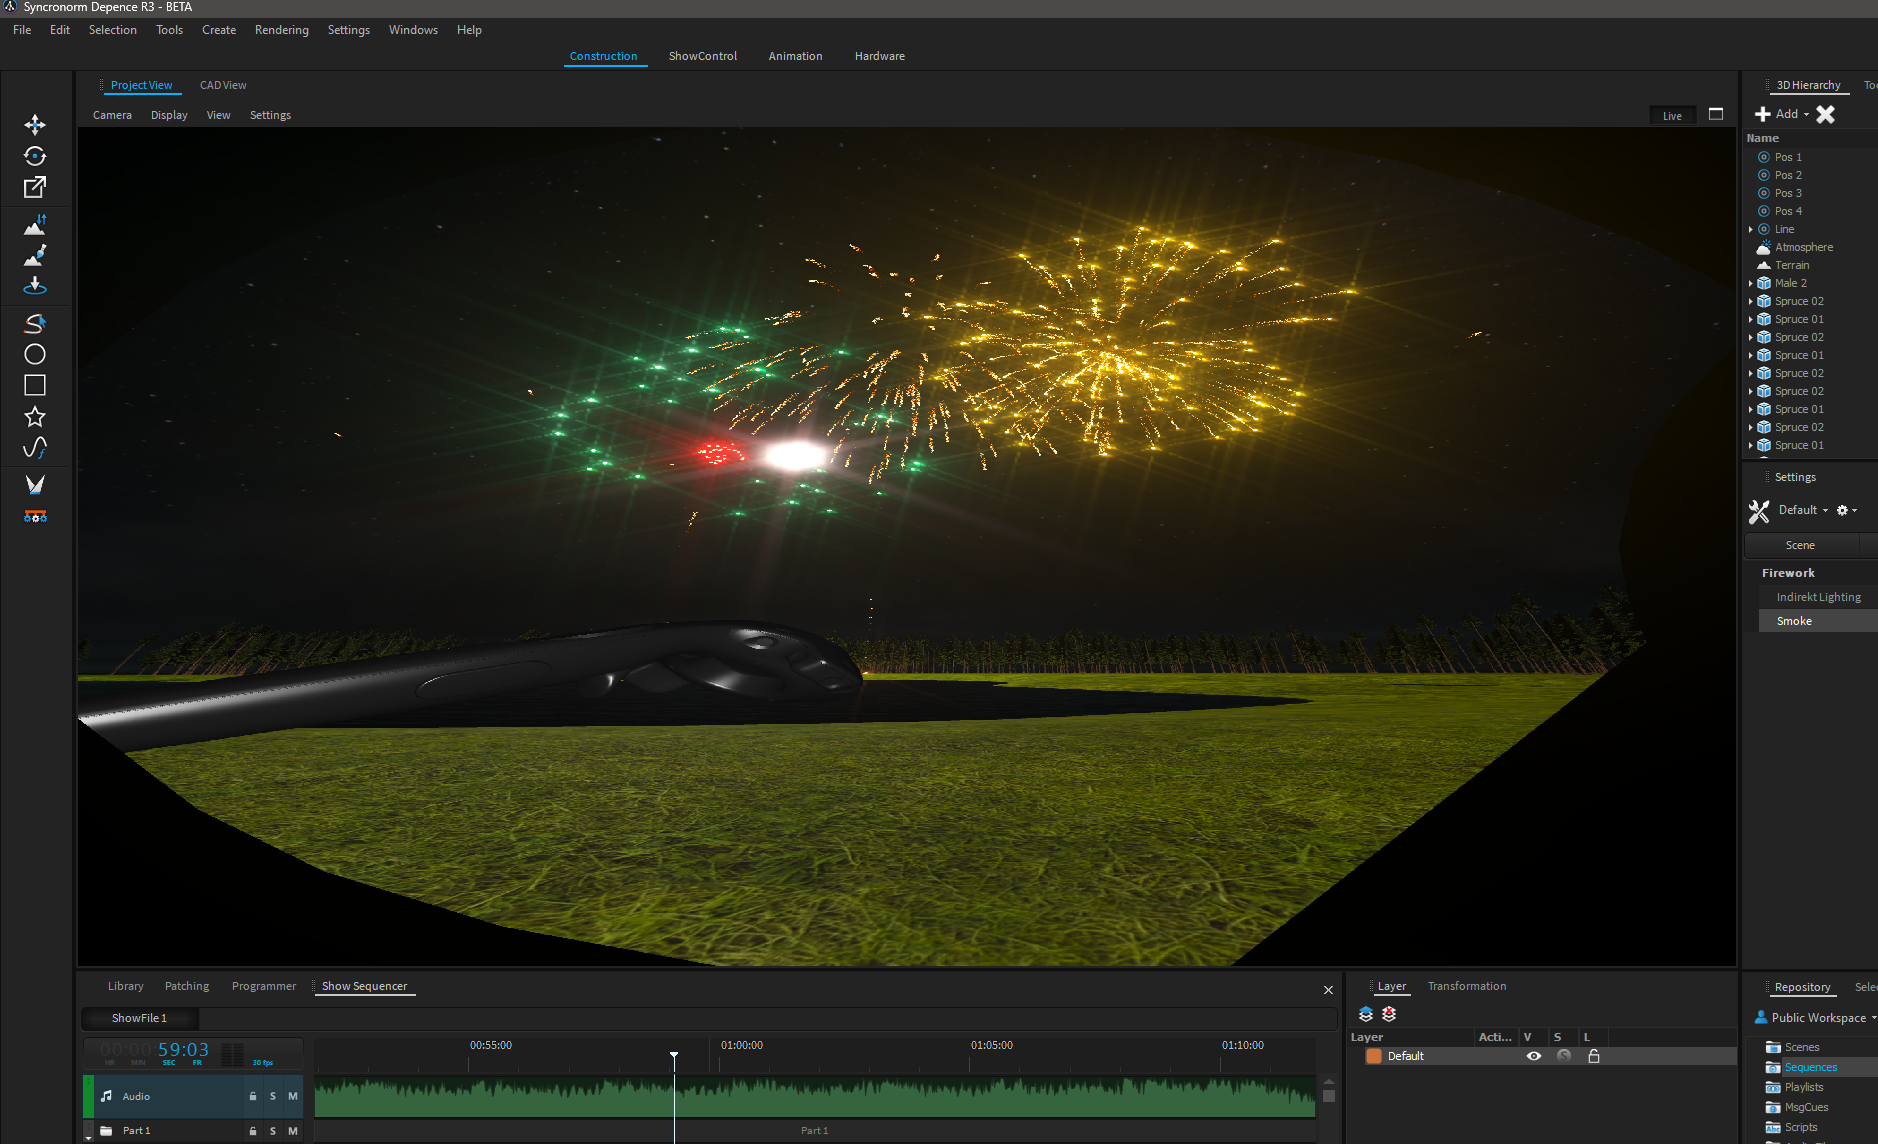The width and height of the screenshot is (1878, 1144).
Task: Open the Default settings preset dropdown
Action: 1803,510
